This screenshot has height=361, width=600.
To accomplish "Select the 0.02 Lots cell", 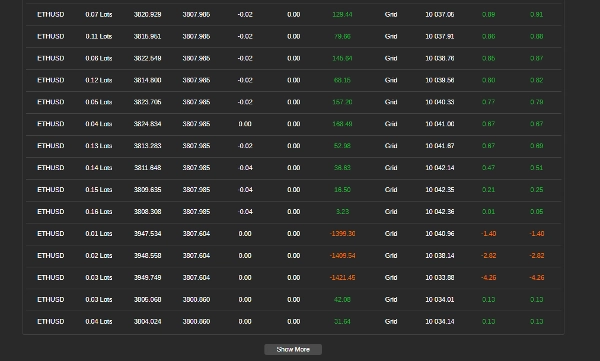I will pos(99,255).
